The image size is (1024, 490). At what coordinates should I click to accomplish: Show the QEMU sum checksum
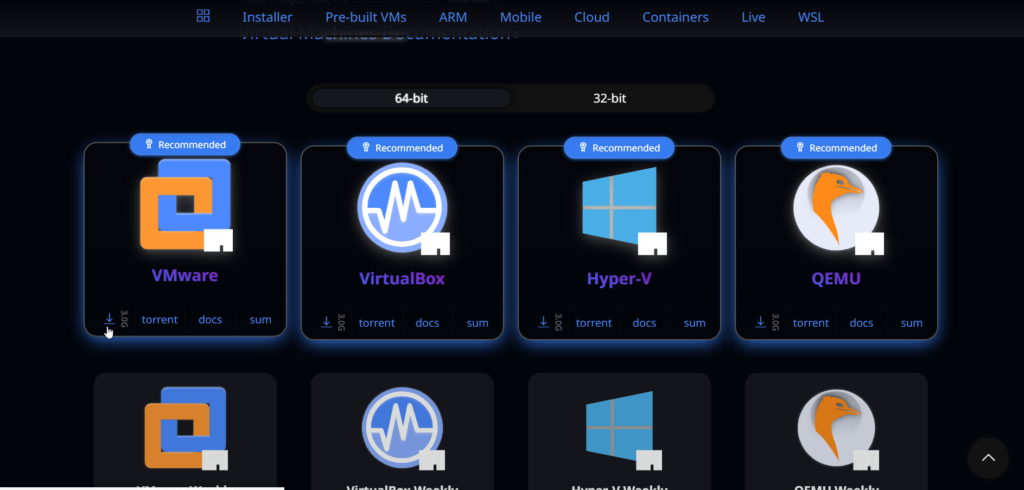click(x=912, y=323)
